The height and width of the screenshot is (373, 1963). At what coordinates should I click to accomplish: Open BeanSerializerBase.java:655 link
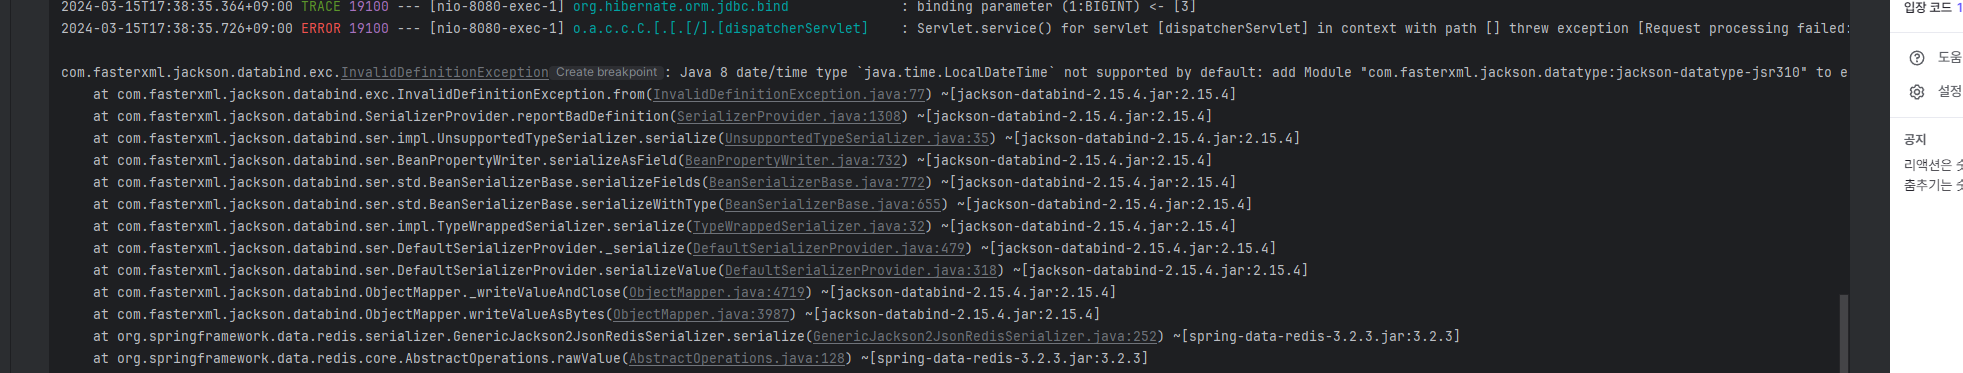coord(833,205)
